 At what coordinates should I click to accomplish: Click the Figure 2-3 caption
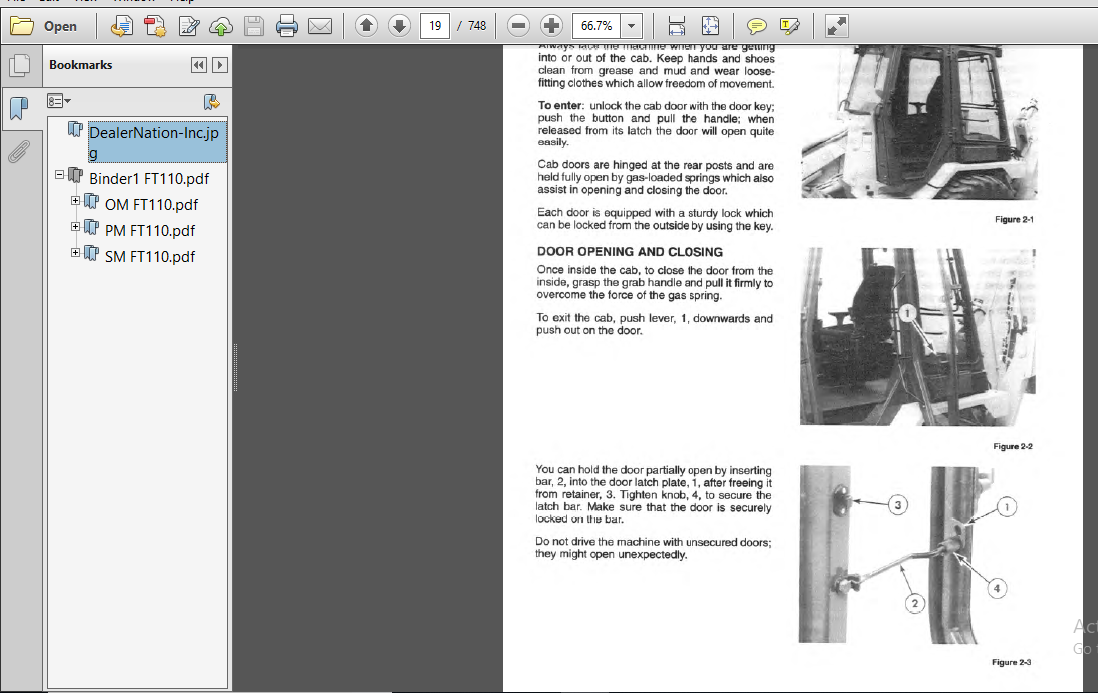coord(1011,662)
